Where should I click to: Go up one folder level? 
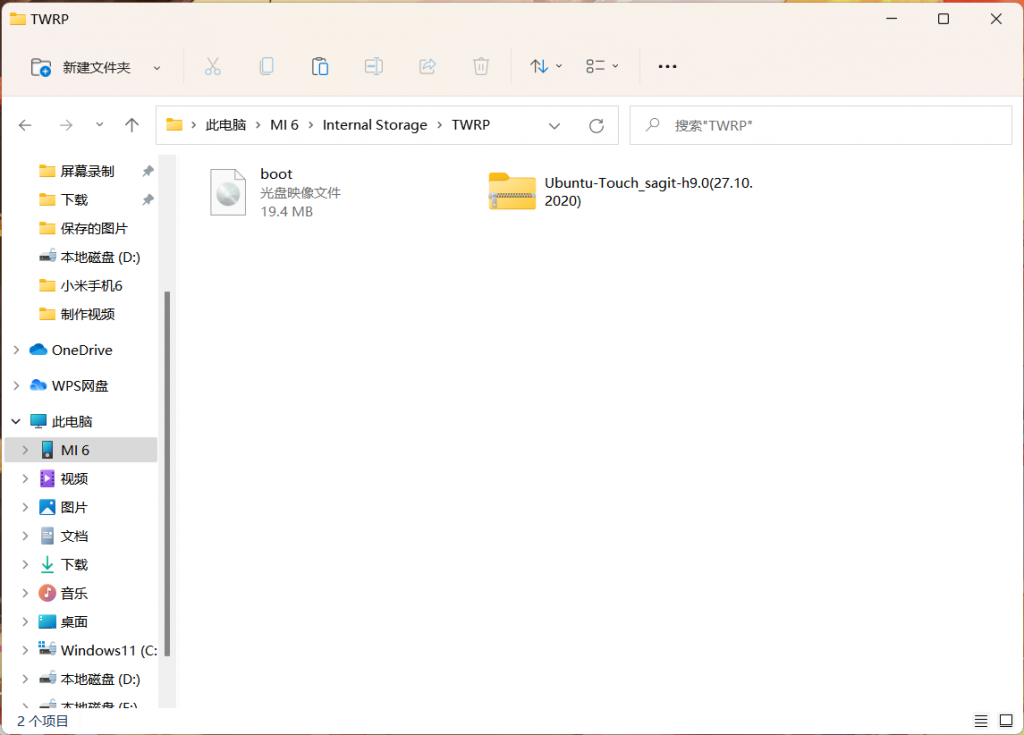tap(132, 125)
